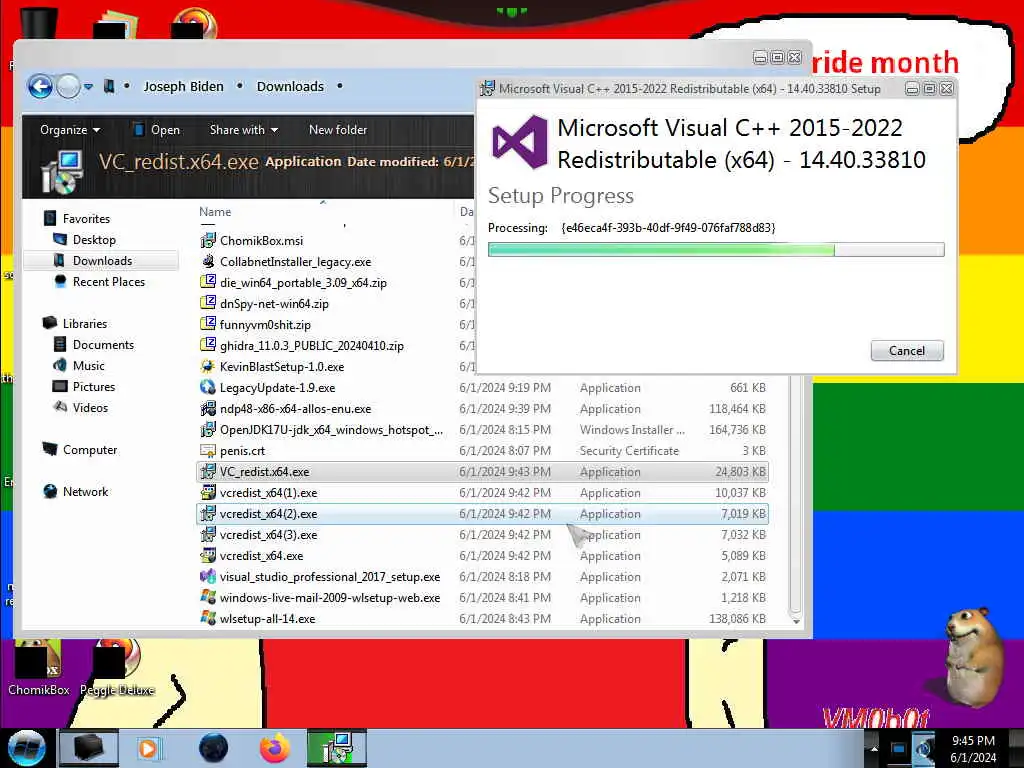
Task: Select the vcredist_x64.exe file icon
Action: tap(208, 555)
